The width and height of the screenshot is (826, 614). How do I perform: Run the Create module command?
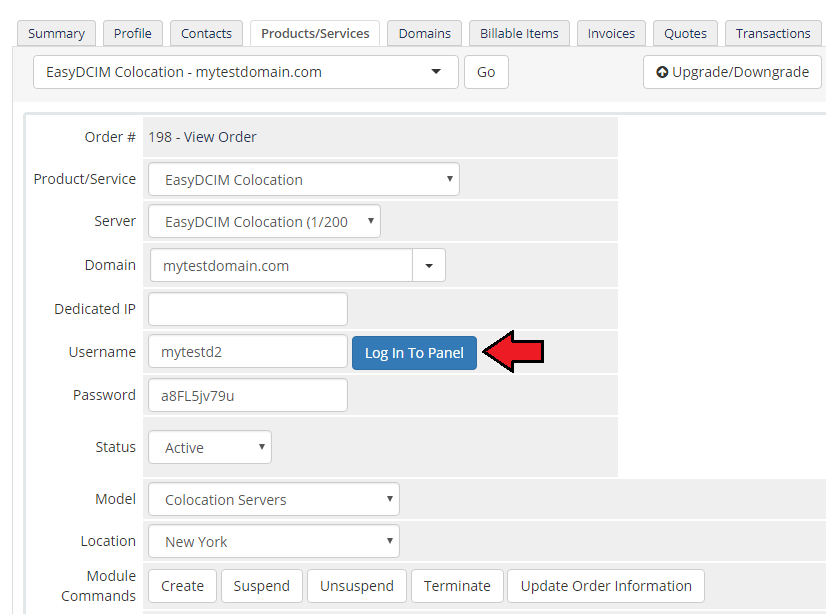182,586
